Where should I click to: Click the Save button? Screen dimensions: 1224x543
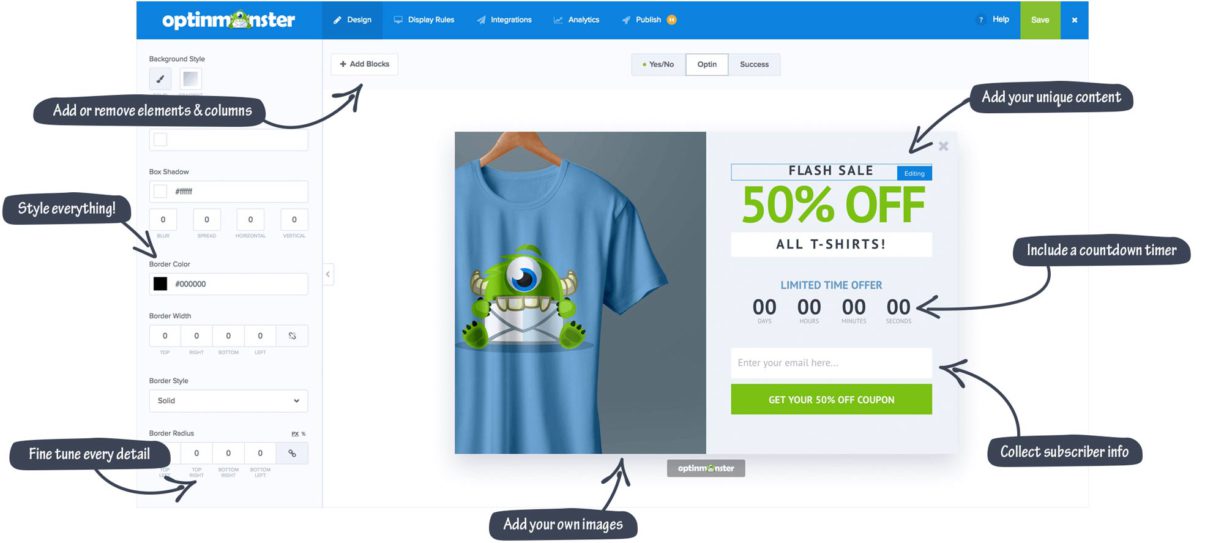pos(1040,20)
